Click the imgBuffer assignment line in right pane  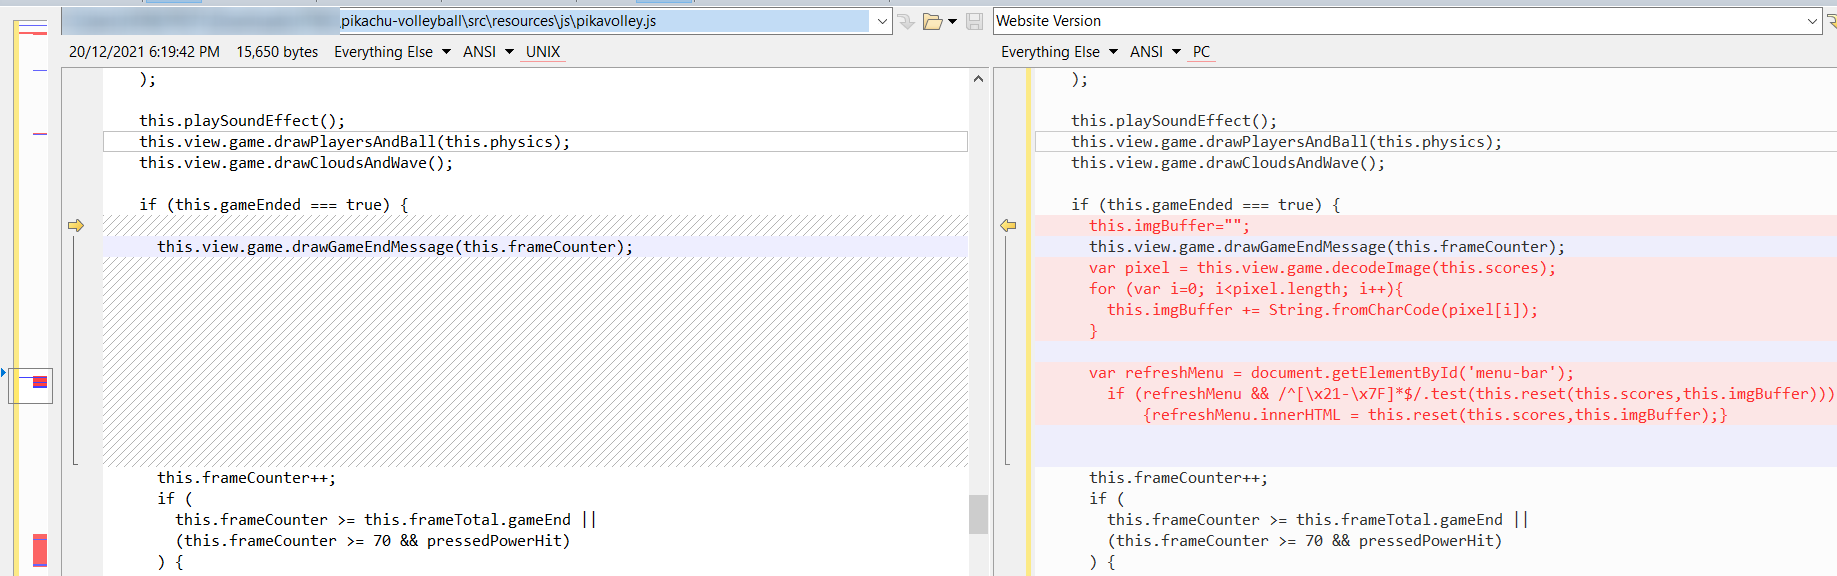(x=1169, y=226)
